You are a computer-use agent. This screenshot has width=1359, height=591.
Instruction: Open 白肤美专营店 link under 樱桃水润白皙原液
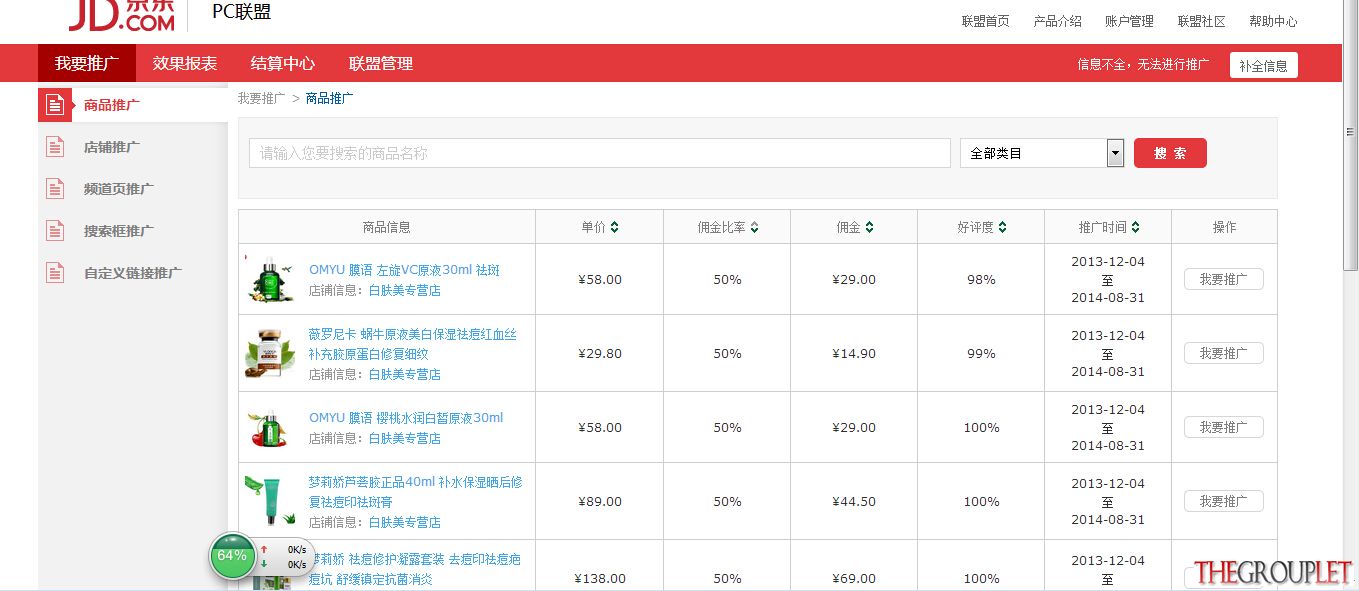405,438
